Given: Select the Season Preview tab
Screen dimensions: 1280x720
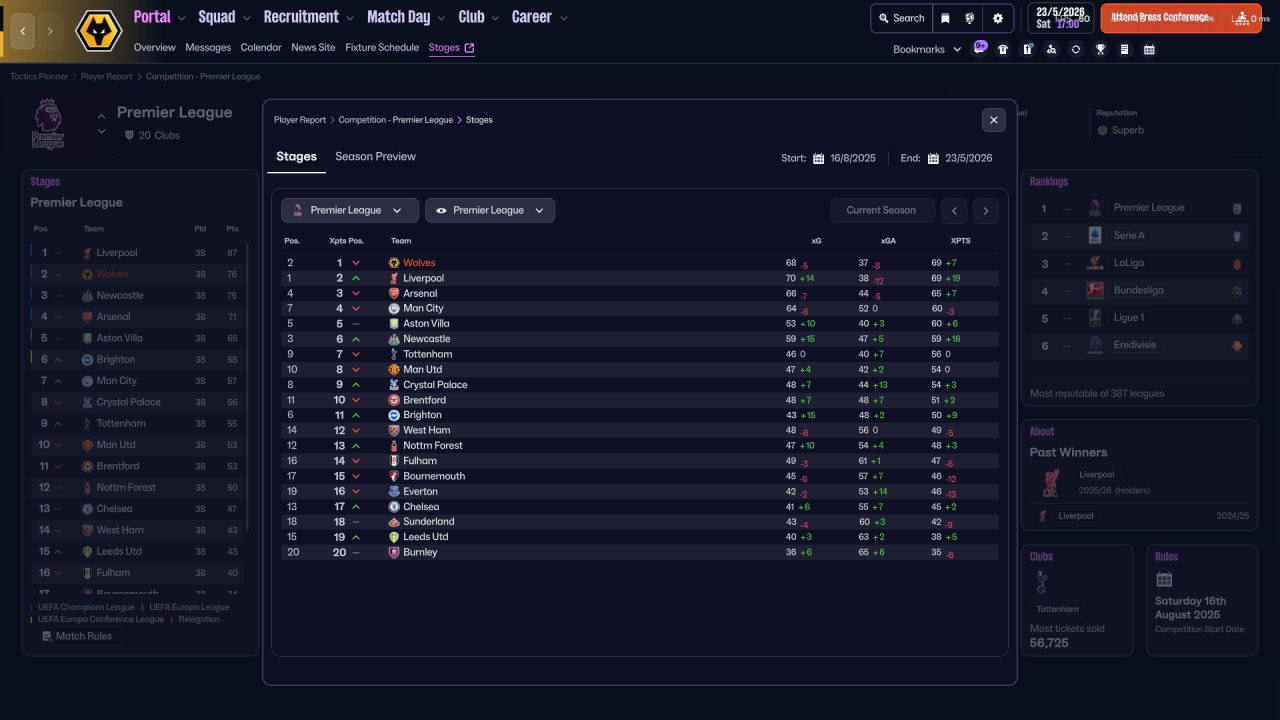Looking at the screenshot, I should coord(375,157).
